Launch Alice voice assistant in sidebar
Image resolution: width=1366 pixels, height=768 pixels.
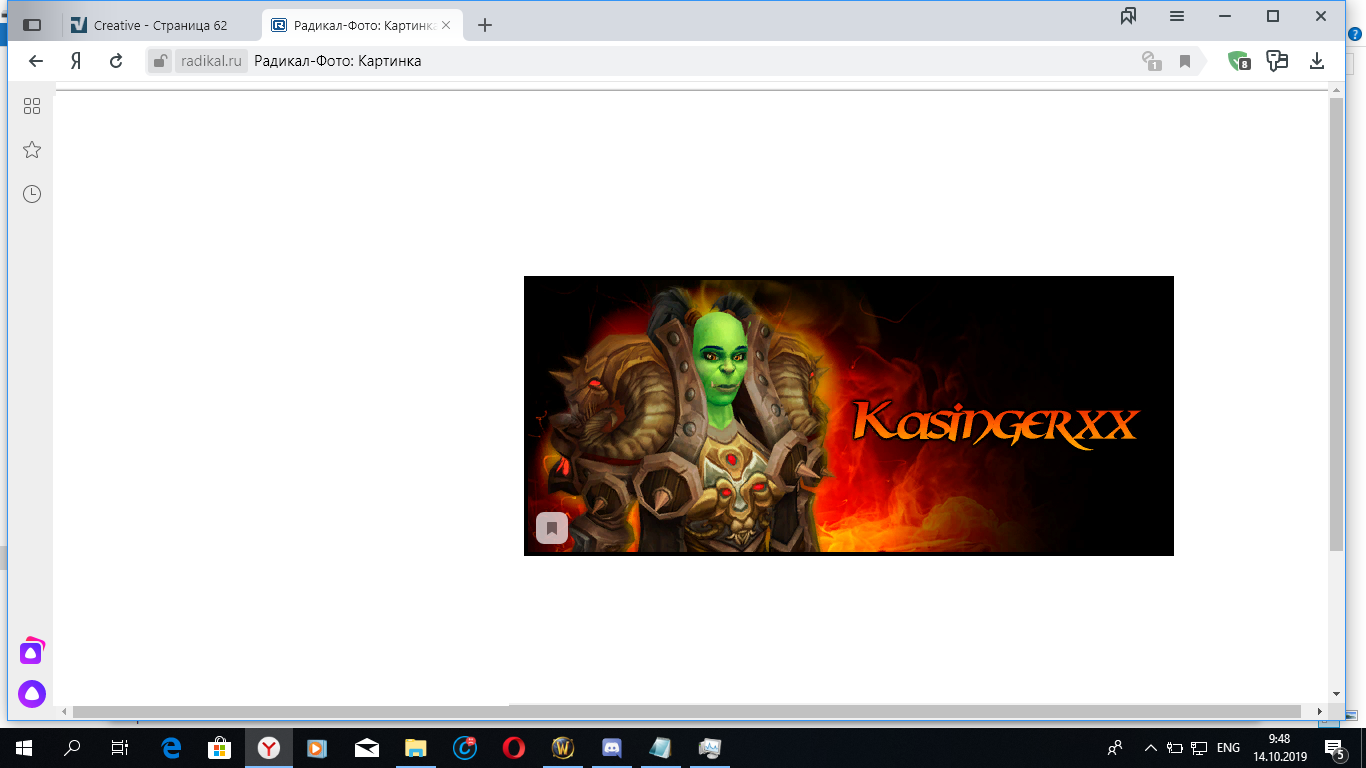point(32,694)
